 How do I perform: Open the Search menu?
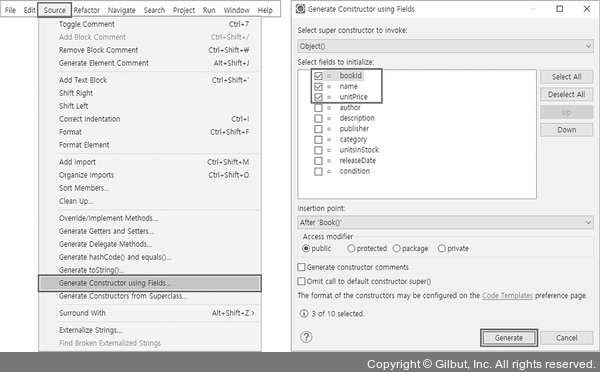[154, 10]
